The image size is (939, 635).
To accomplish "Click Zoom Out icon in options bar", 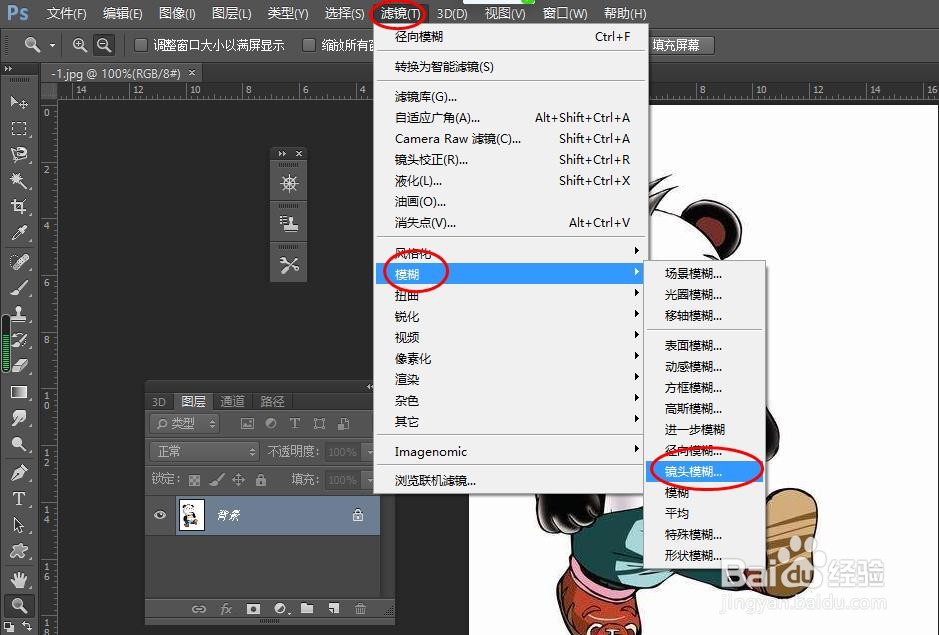I will [x=104, y=45].
